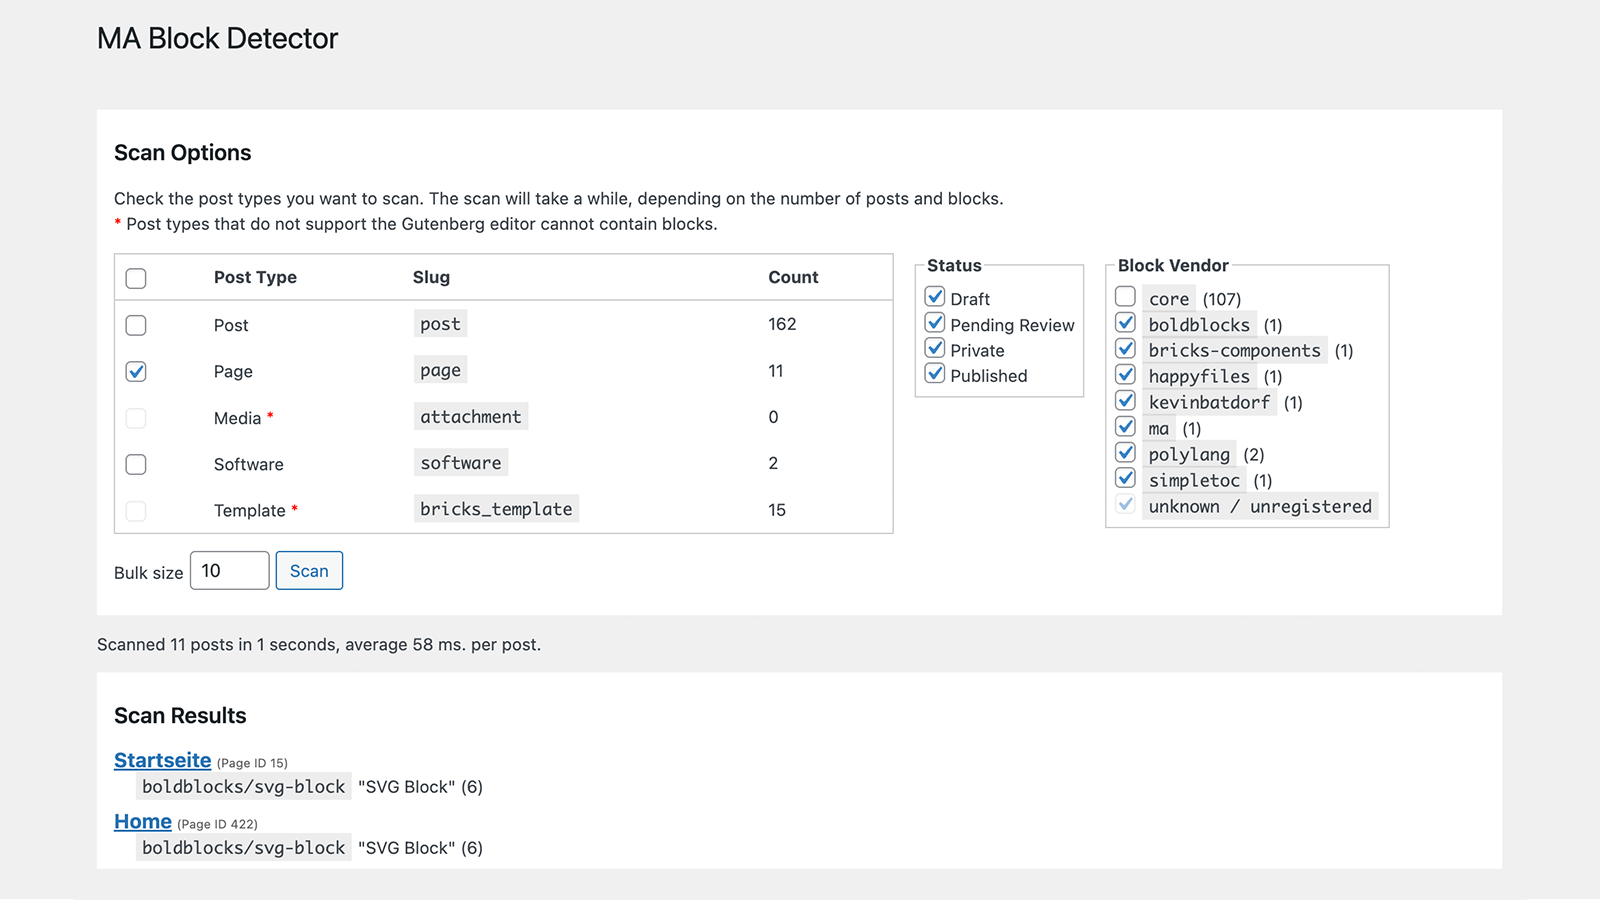Click the Scan button
Screen dimensions: 1600x900
click(x=309, y=571)
